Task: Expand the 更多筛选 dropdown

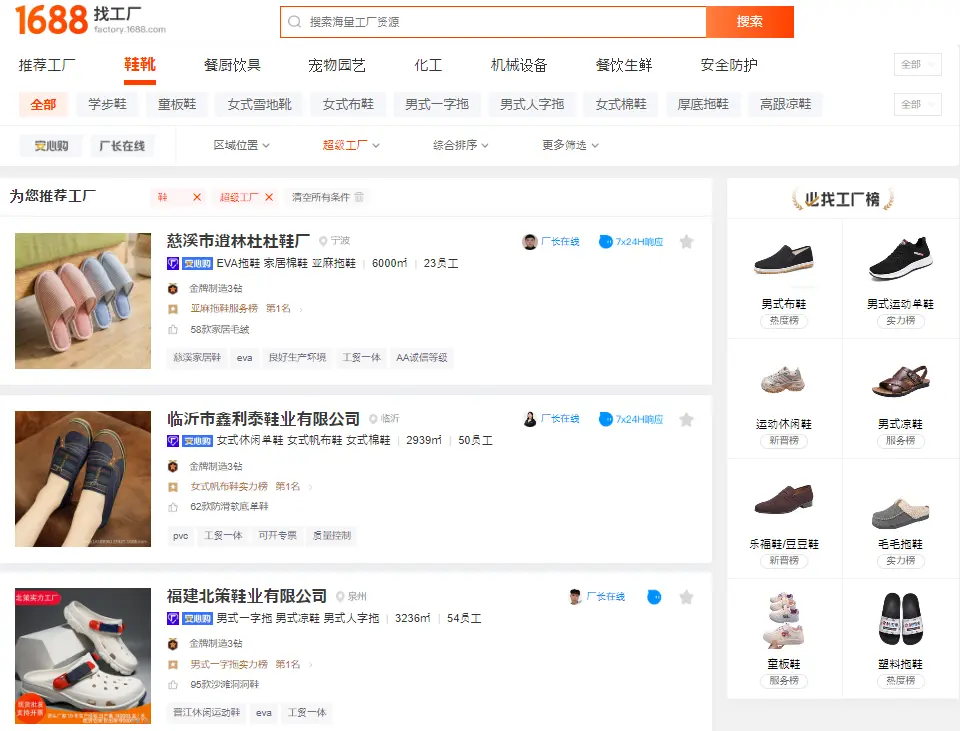Action: coord(570,145)
